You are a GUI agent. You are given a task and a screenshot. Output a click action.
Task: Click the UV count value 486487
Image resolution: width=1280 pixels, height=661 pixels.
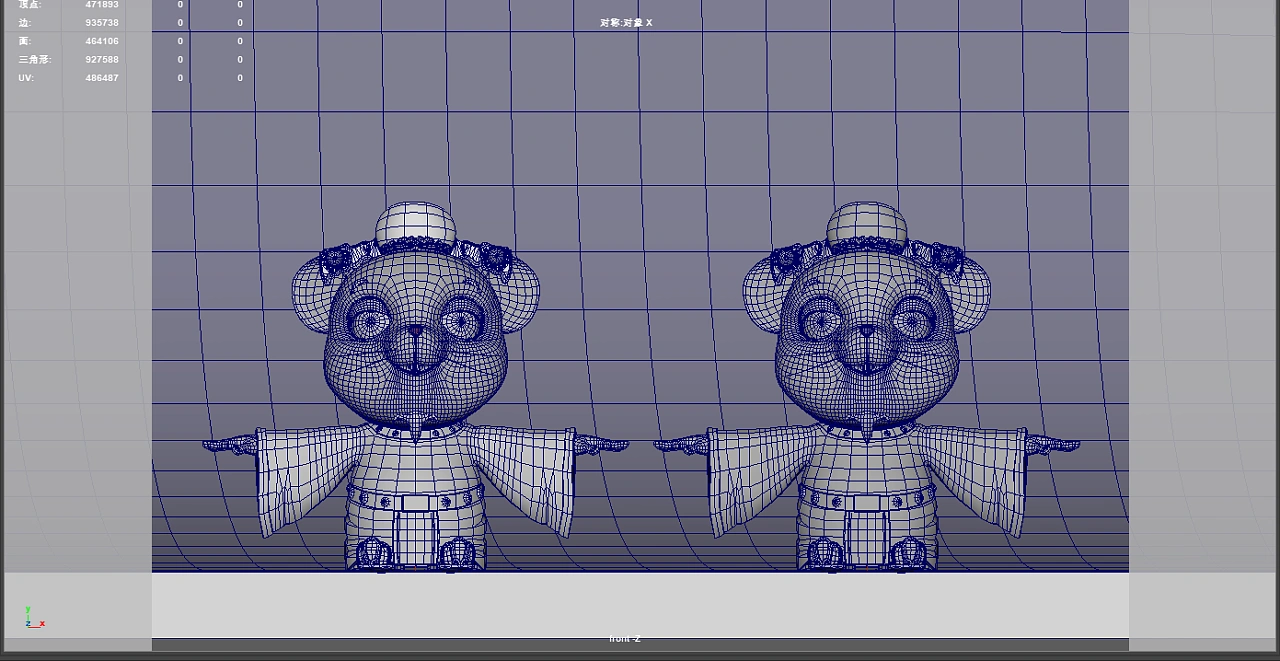pos(102,78)
